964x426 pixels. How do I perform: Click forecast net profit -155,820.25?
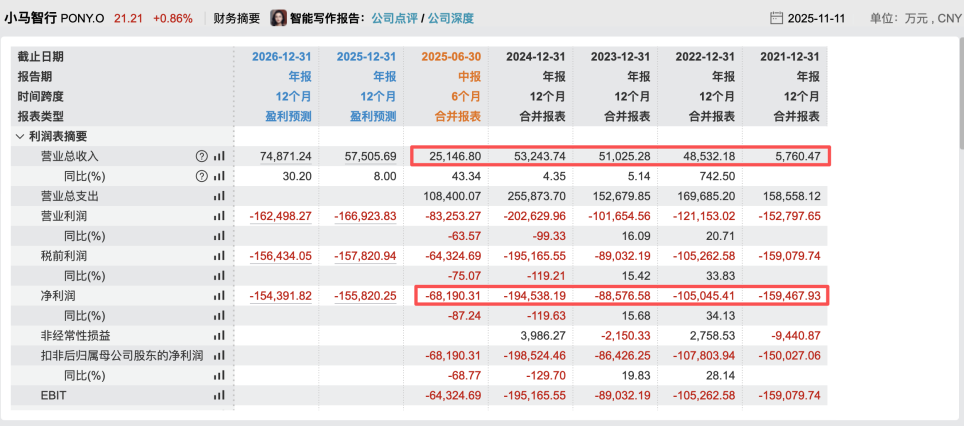tap(366, 296)
